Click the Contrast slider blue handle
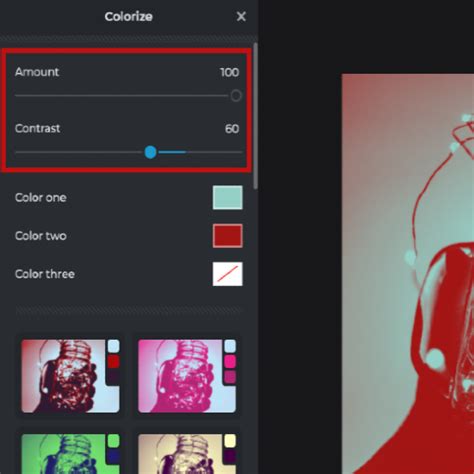Screen dimensions: 474x474 [150, 152]
